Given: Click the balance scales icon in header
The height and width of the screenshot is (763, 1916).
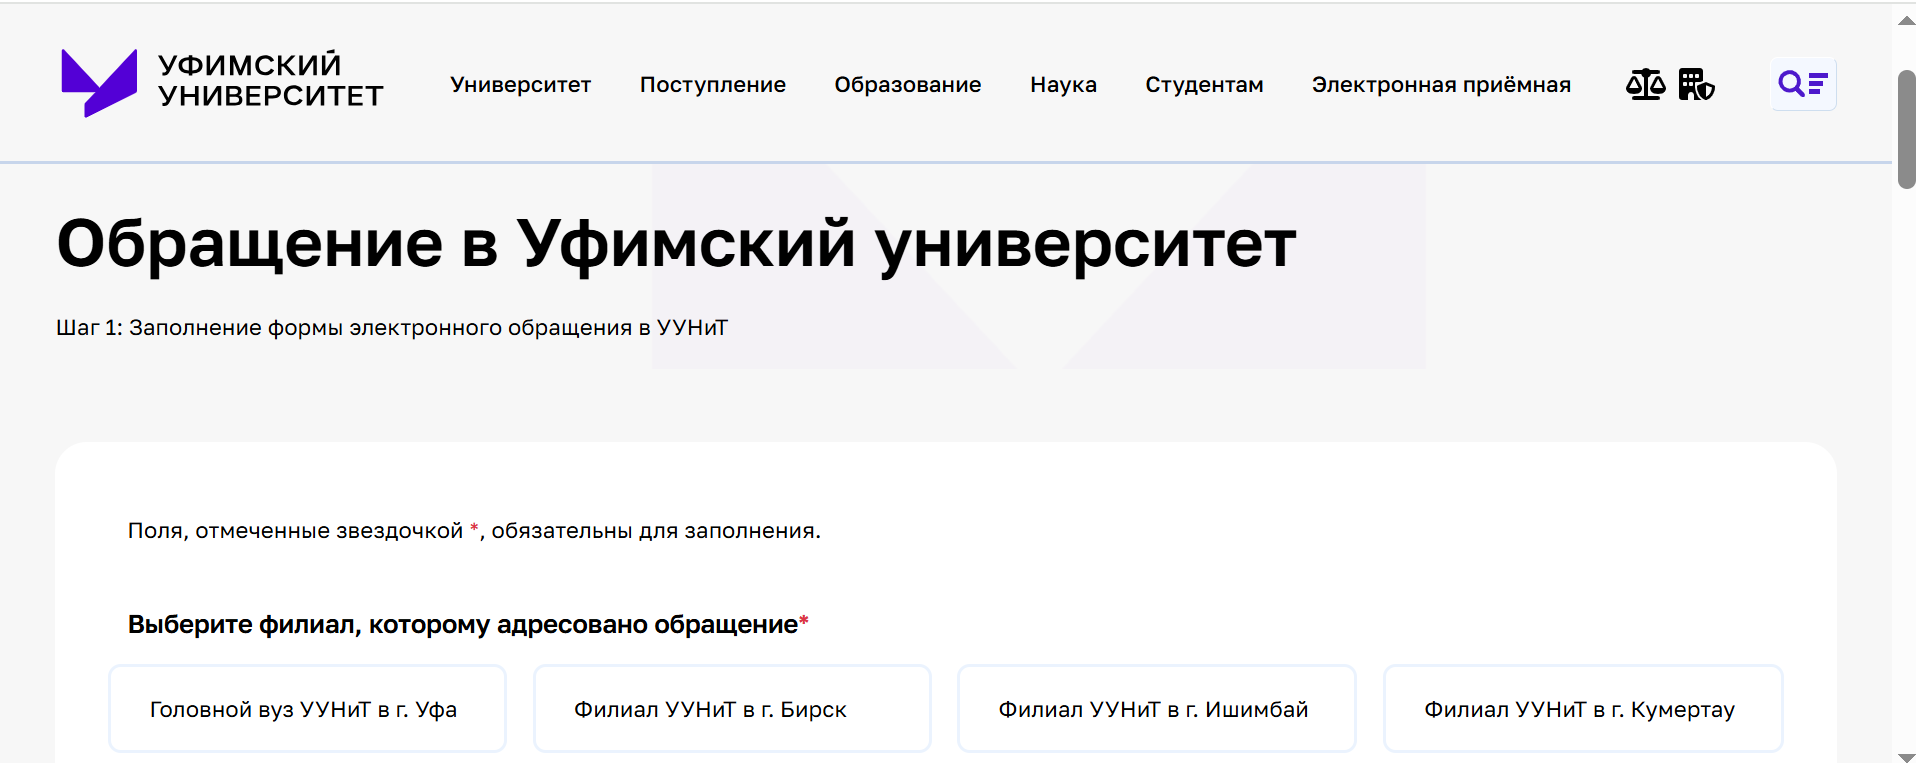Looking at the screenshot, I should 1645,85.
